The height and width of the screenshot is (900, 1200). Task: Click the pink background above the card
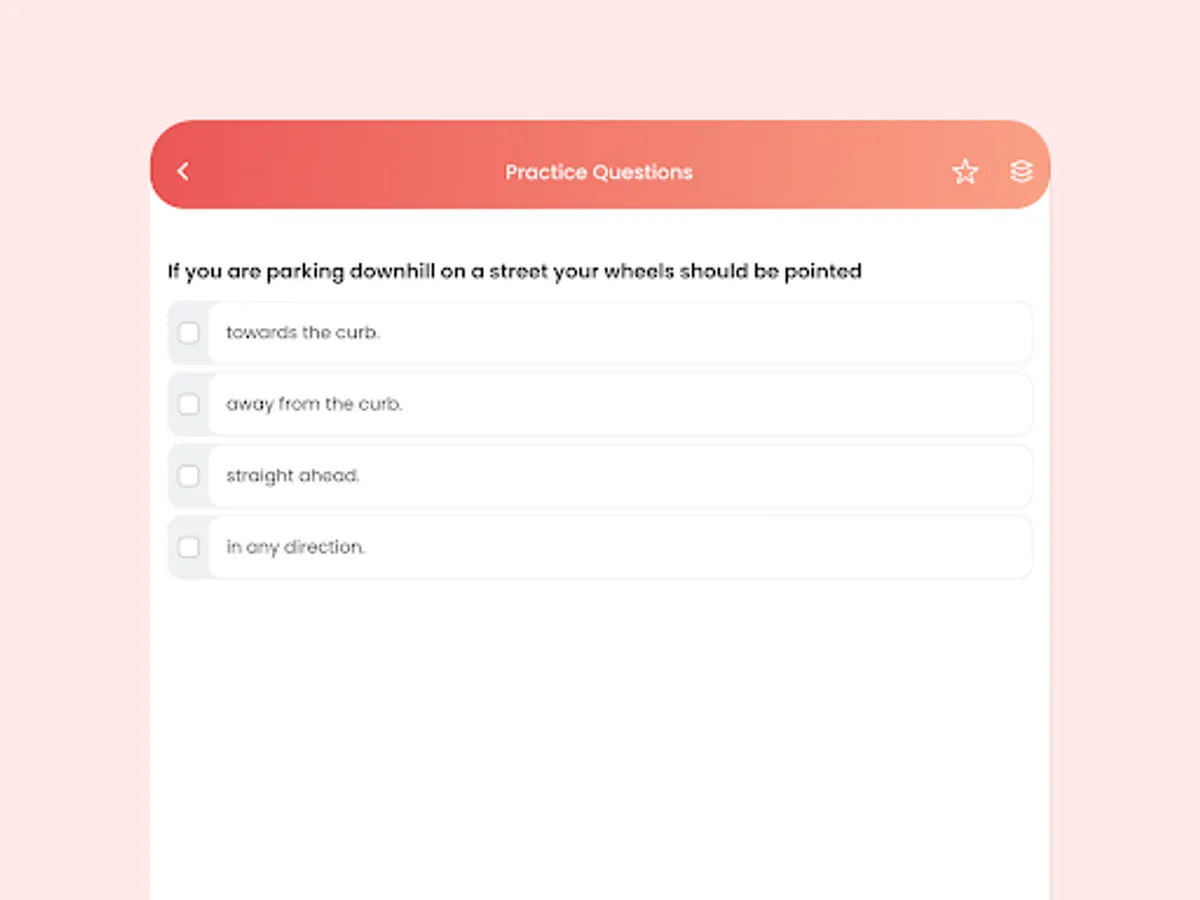coord(600,60)
